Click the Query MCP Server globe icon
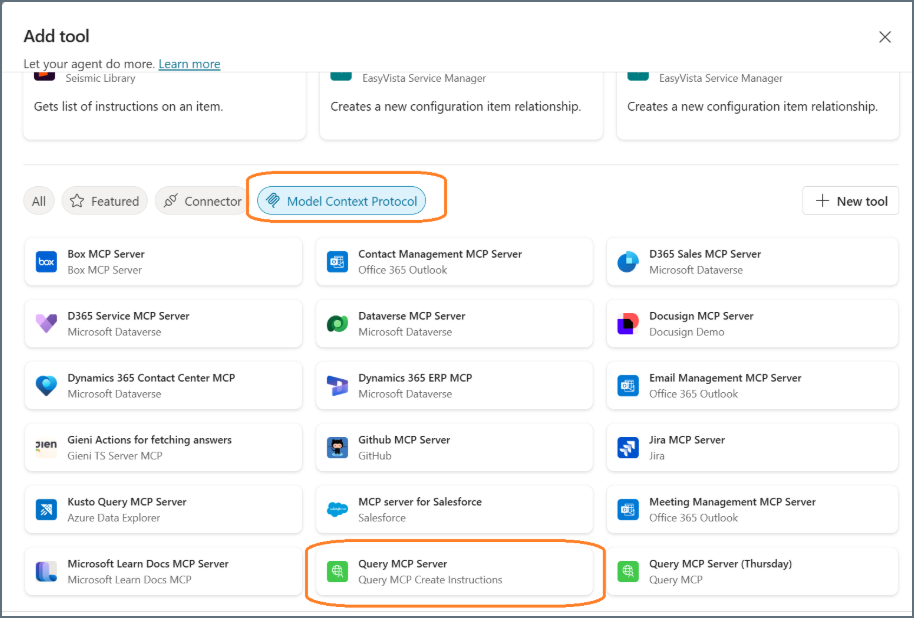This screenshot has width=914, height=618. click(338, 571)
